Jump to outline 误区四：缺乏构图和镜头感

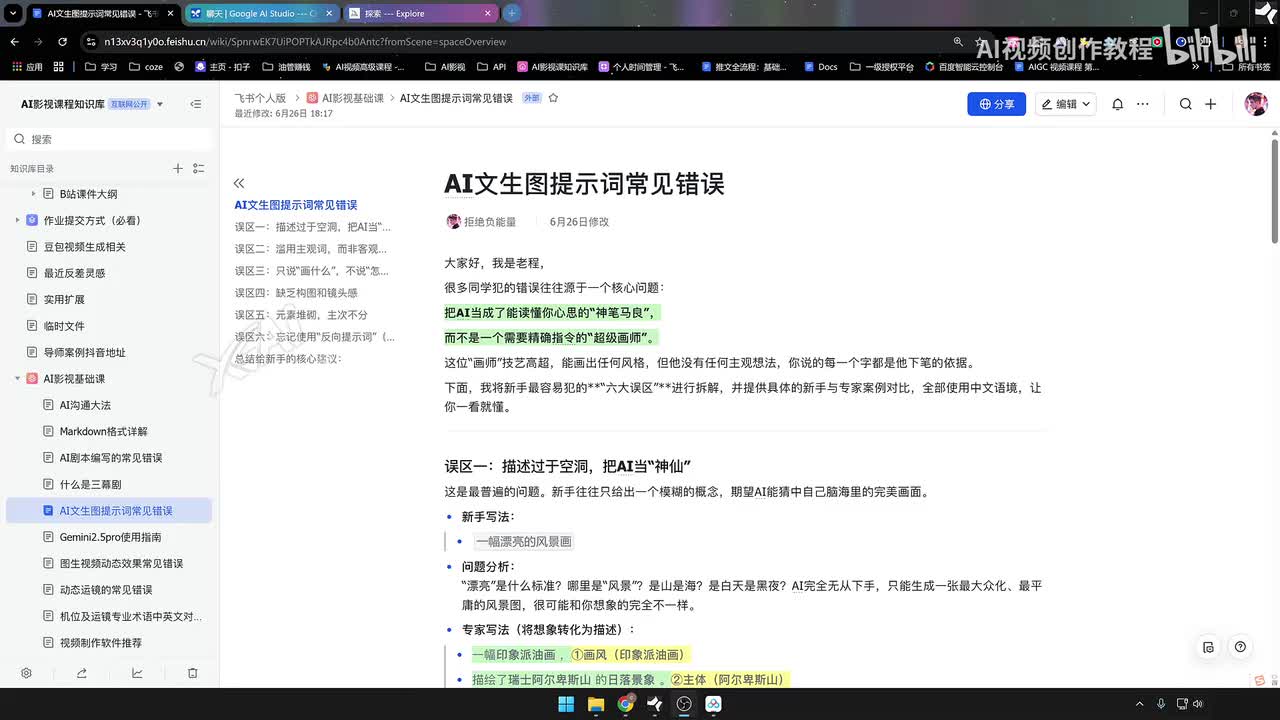pos(296,293)
